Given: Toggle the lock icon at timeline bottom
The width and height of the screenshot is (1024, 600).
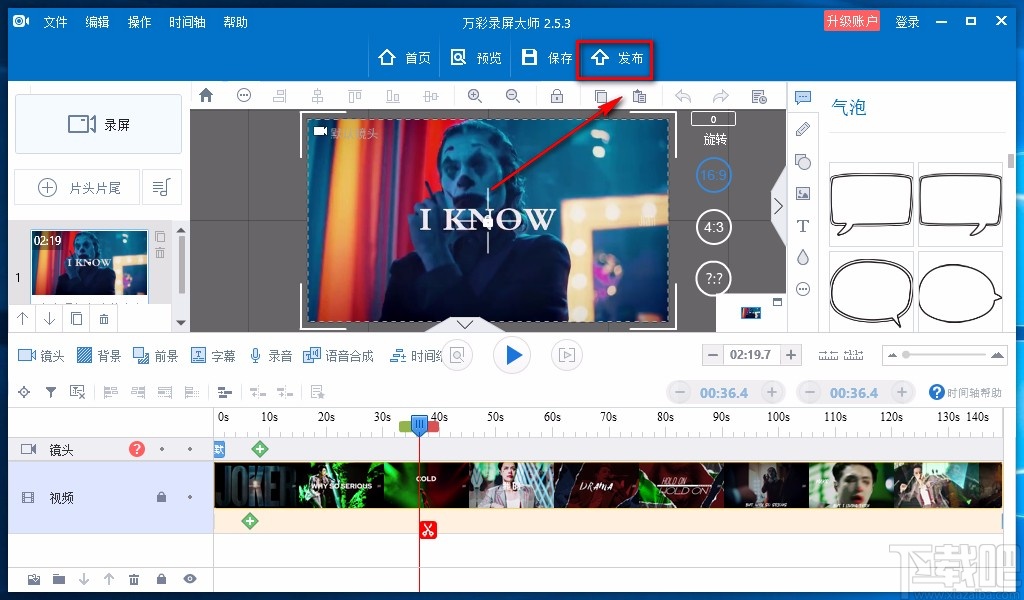Looking at the screenshot, I should [161, 579].
